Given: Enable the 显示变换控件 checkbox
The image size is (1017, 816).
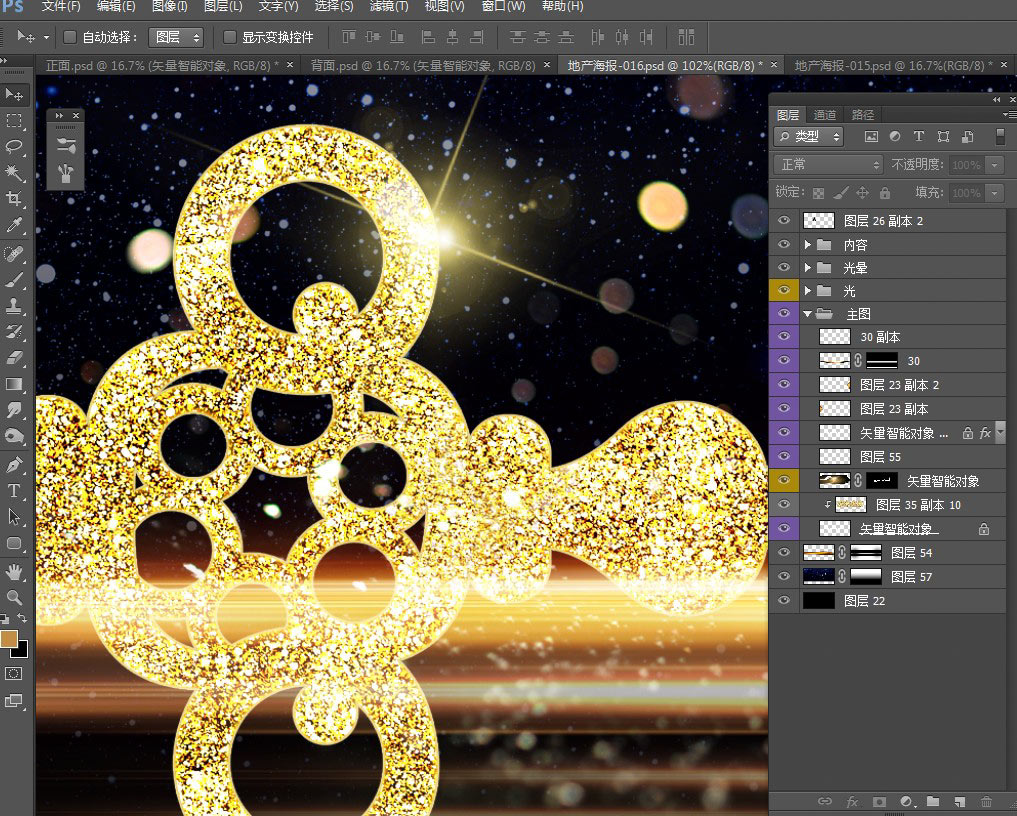Looking at the screenshot, I should tap(229, 37).
